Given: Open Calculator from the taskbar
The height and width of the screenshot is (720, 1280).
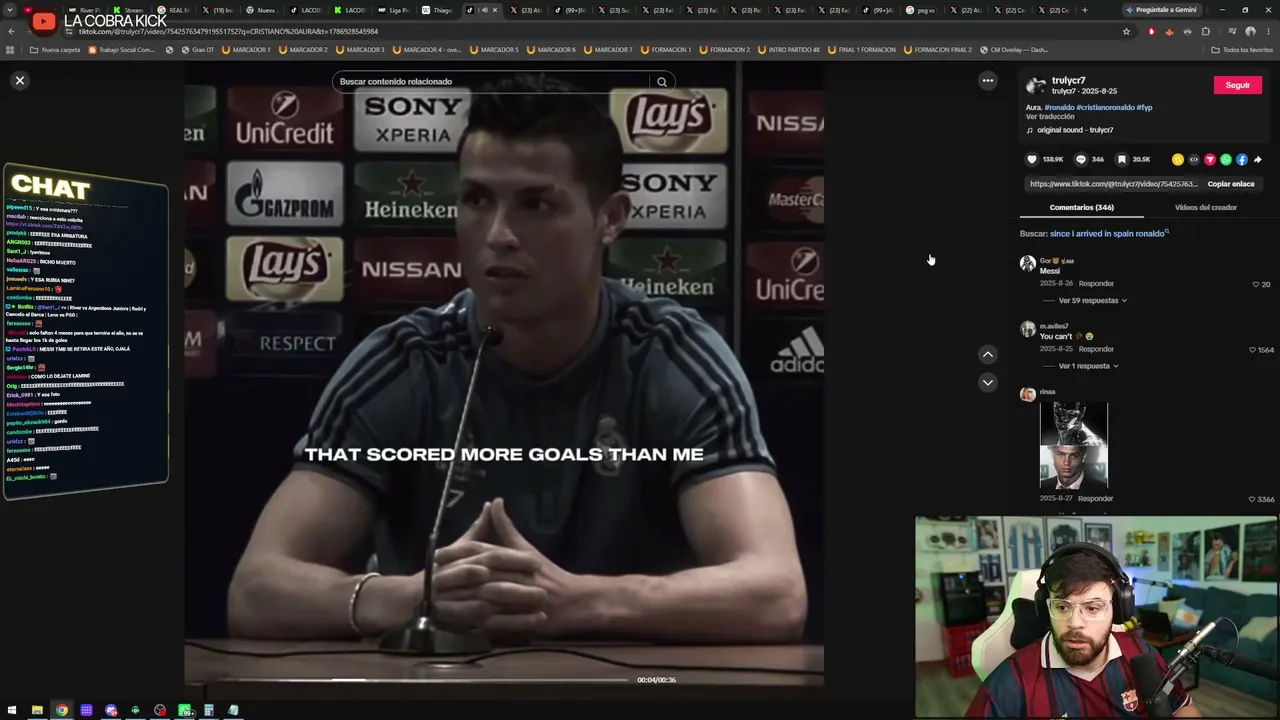Looking at the screenshot, I should pos(209,710).
